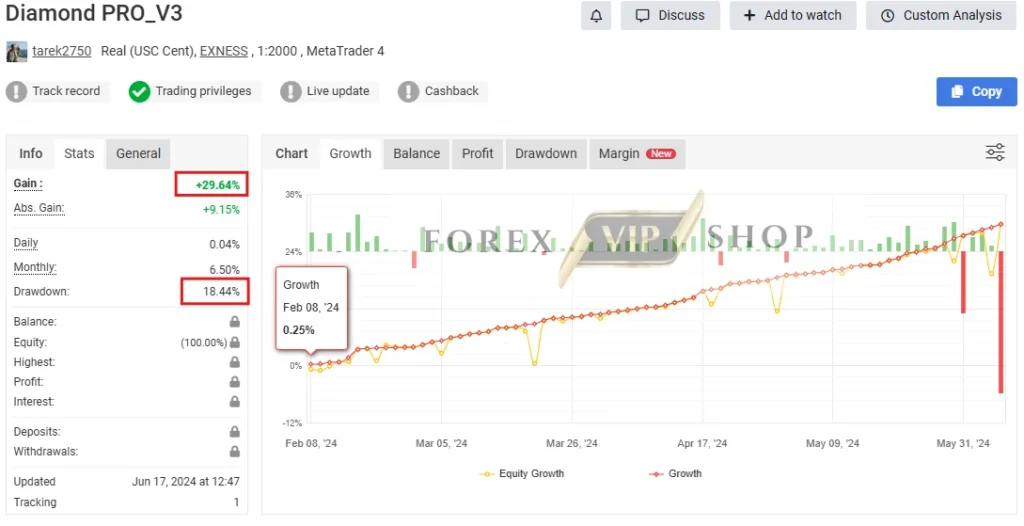1024x526 pixels.
Task: Click the Diamond PRO_V3 title
Action: coord(94,13)
